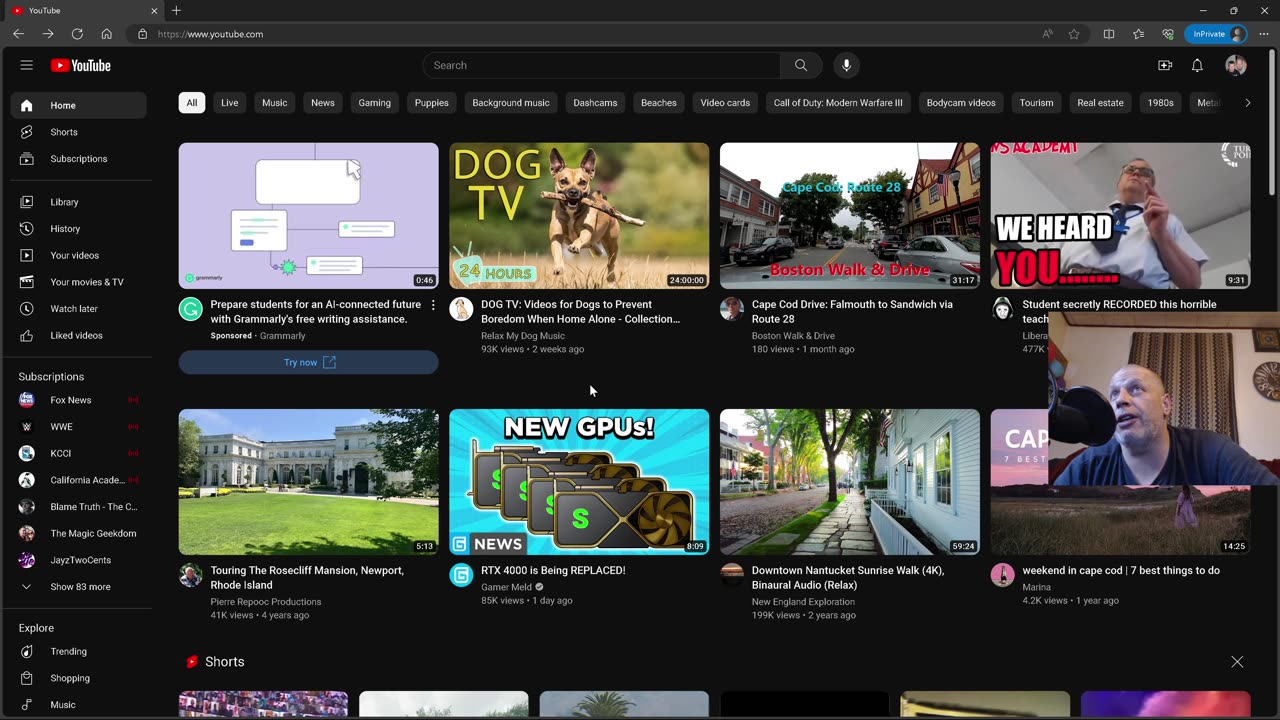Open Subscriptions in sidebar

[79, 159]
